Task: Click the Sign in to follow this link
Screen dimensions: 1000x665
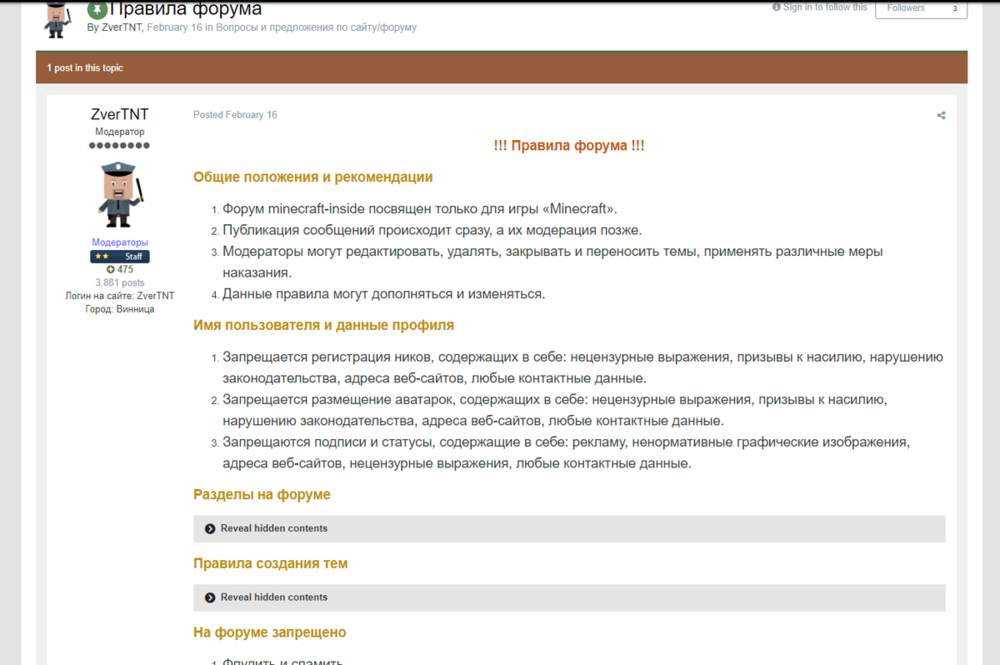Action: [825, 7]
